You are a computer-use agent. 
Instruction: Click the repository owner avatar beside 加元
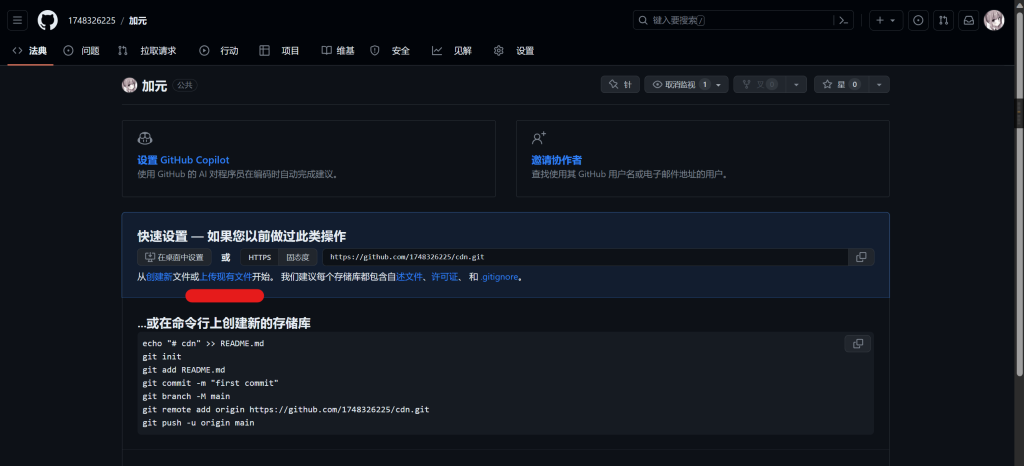[x=129, y=85]
